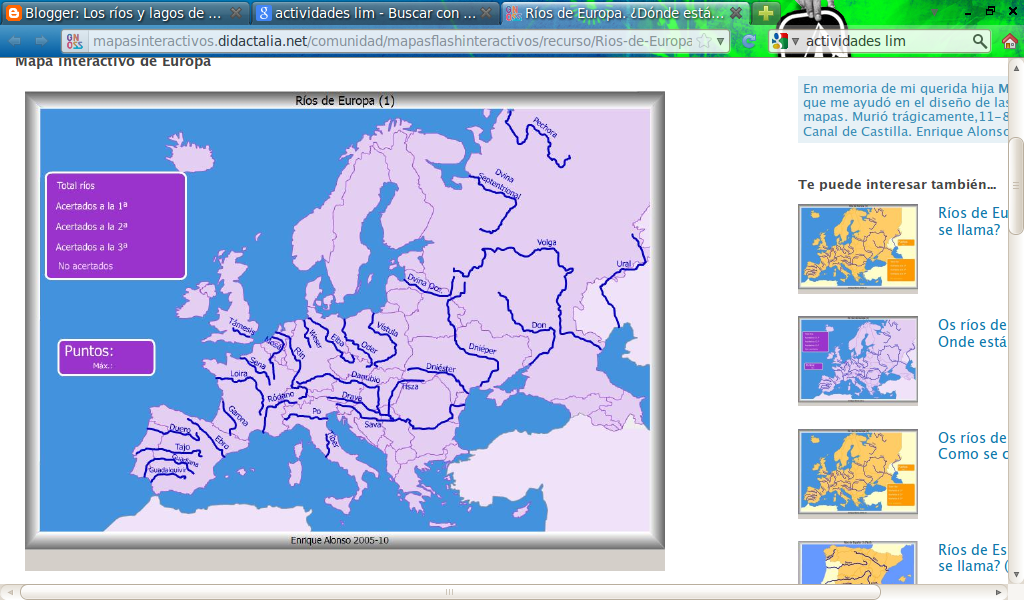1024x600 pixels.
Task: Open the Spain rivers thumbnail at the bottom
Action: click(x=857, y=562)
